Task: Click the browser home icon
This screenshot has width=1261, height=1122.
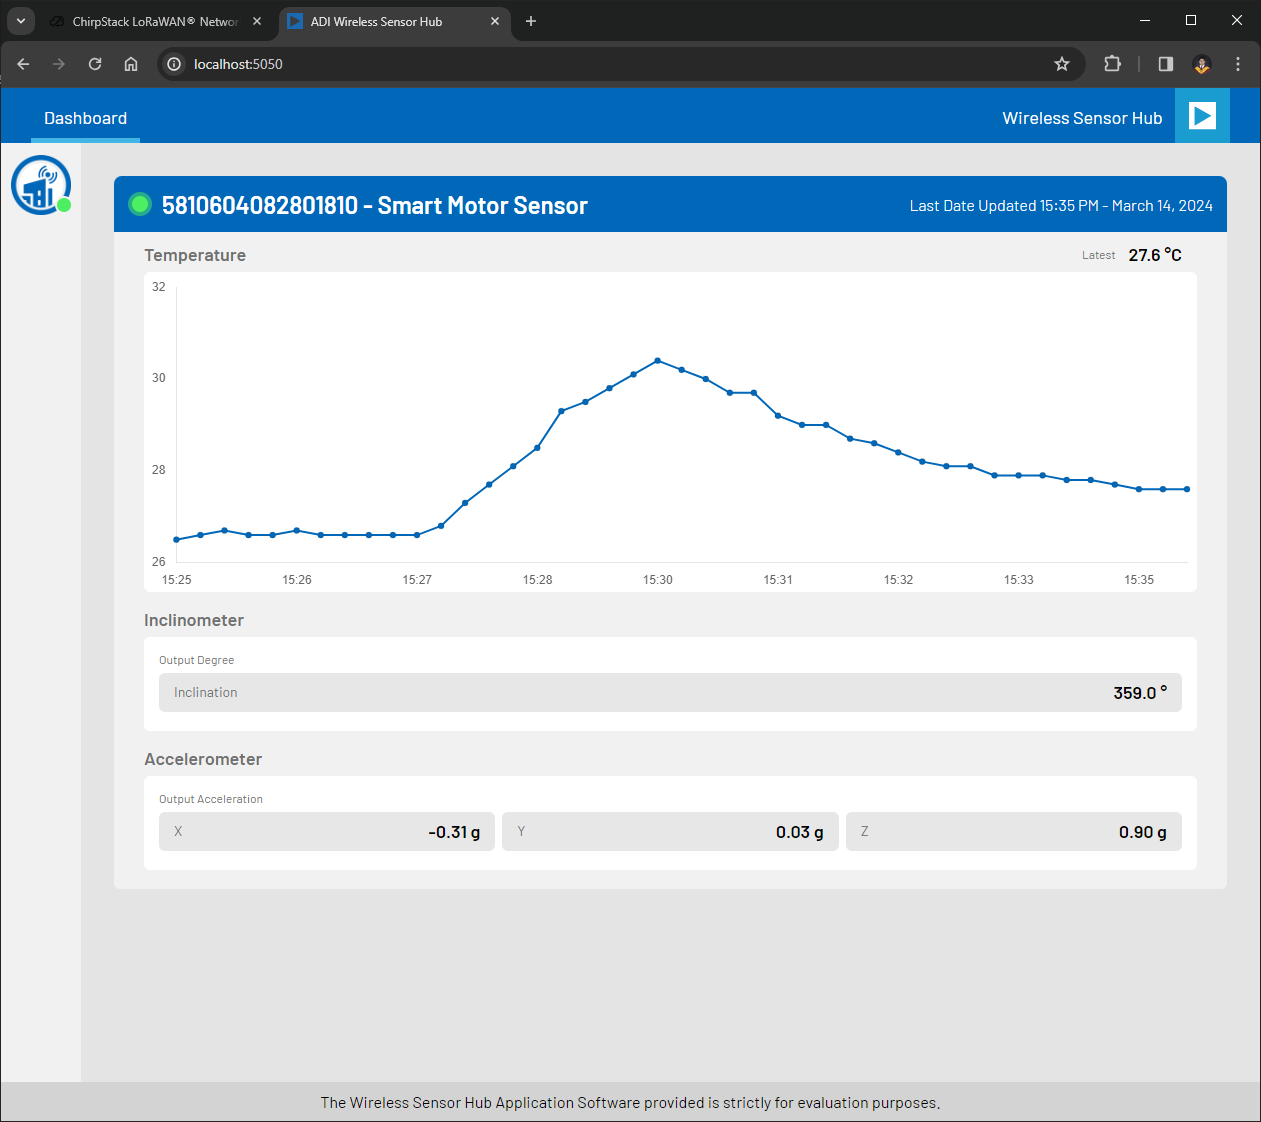Action: (x=130, y=63)
